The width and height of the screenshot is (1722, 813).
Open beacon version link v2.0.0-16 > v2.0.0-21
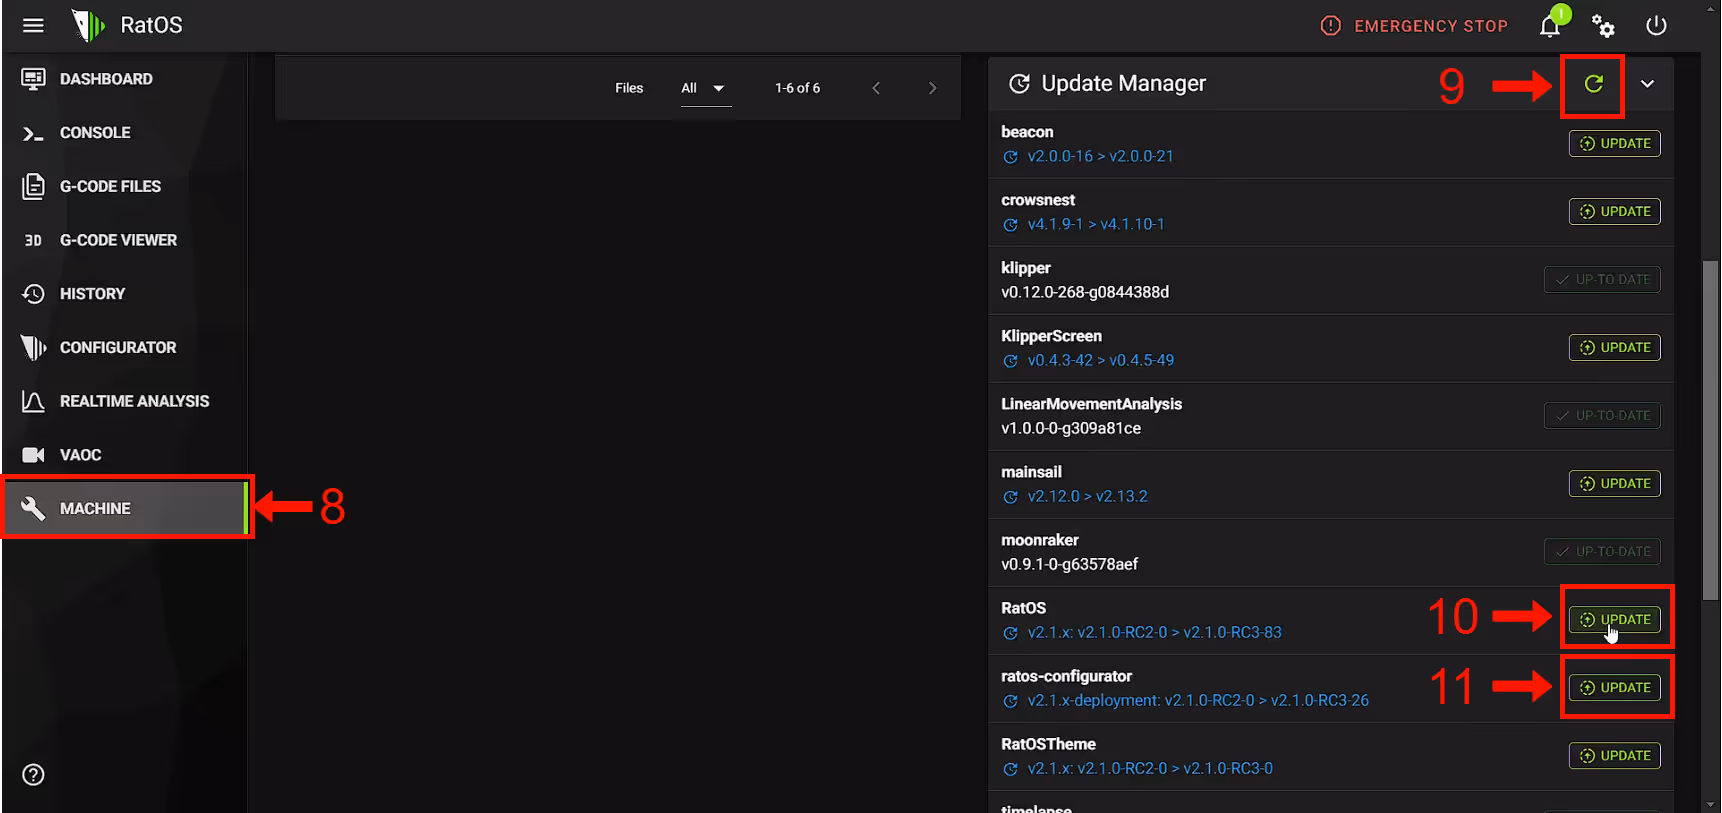pyautogui.click(x=1100, y=156)
